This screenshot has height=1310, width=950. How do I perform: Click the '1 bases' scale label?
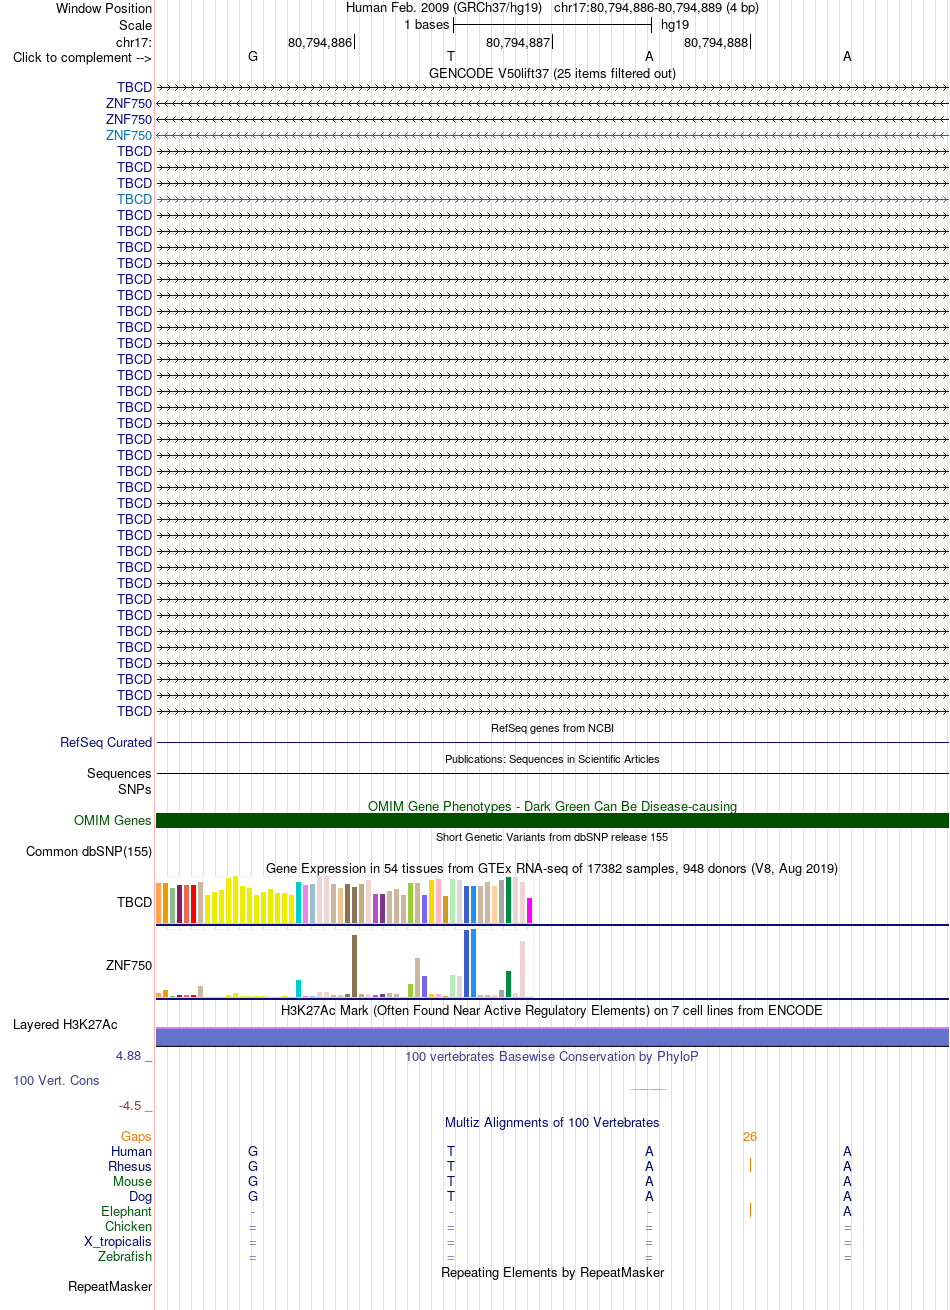pos(427,25)
